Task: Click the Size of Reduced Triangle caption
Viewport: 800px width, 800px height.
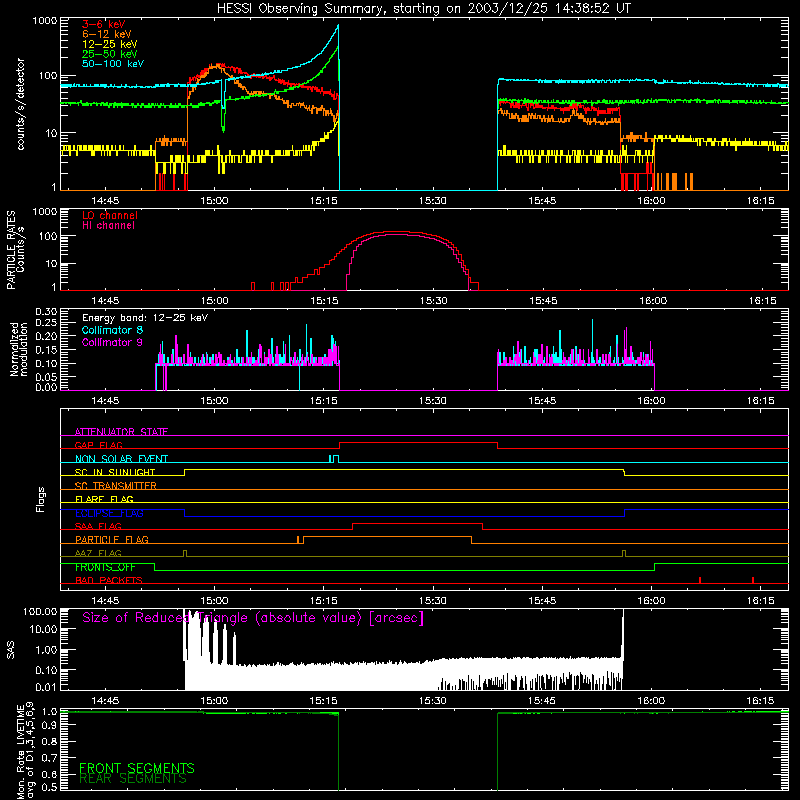Action: [x=253, y=618]
